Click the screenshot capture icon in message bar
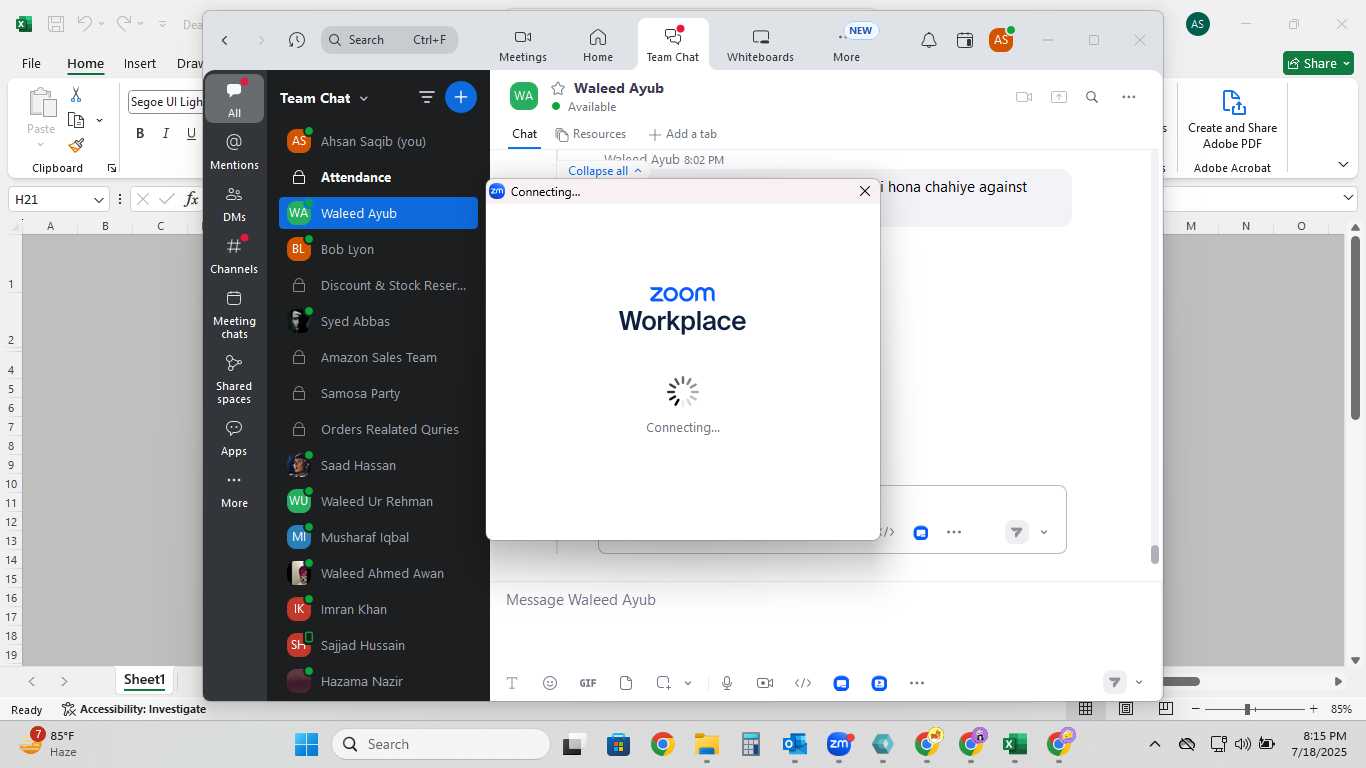The image size is (1366, 768). [664, 683]
